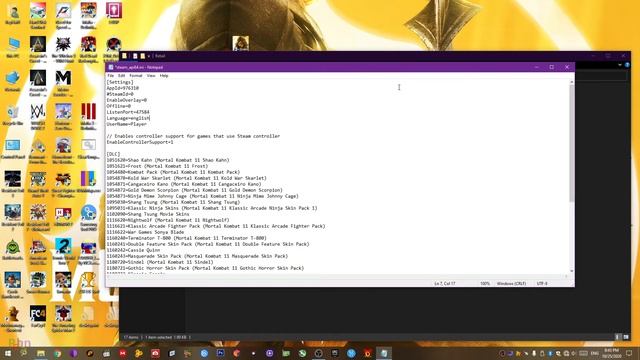Open the Control Panel desktop icon

pos(13,149)
